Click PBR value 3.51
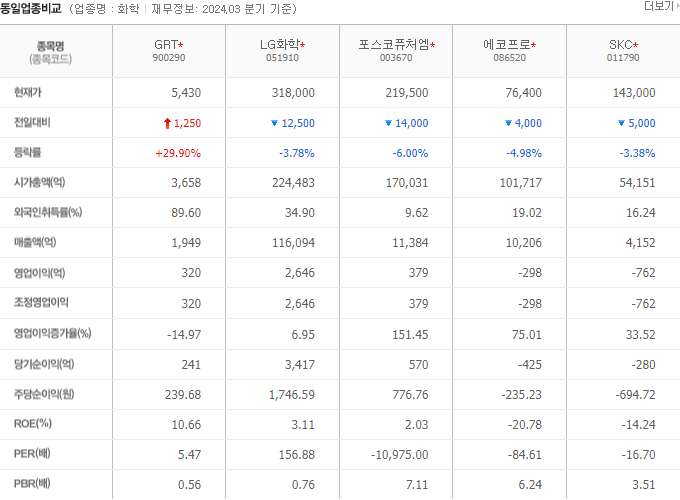 click(644, 484)
